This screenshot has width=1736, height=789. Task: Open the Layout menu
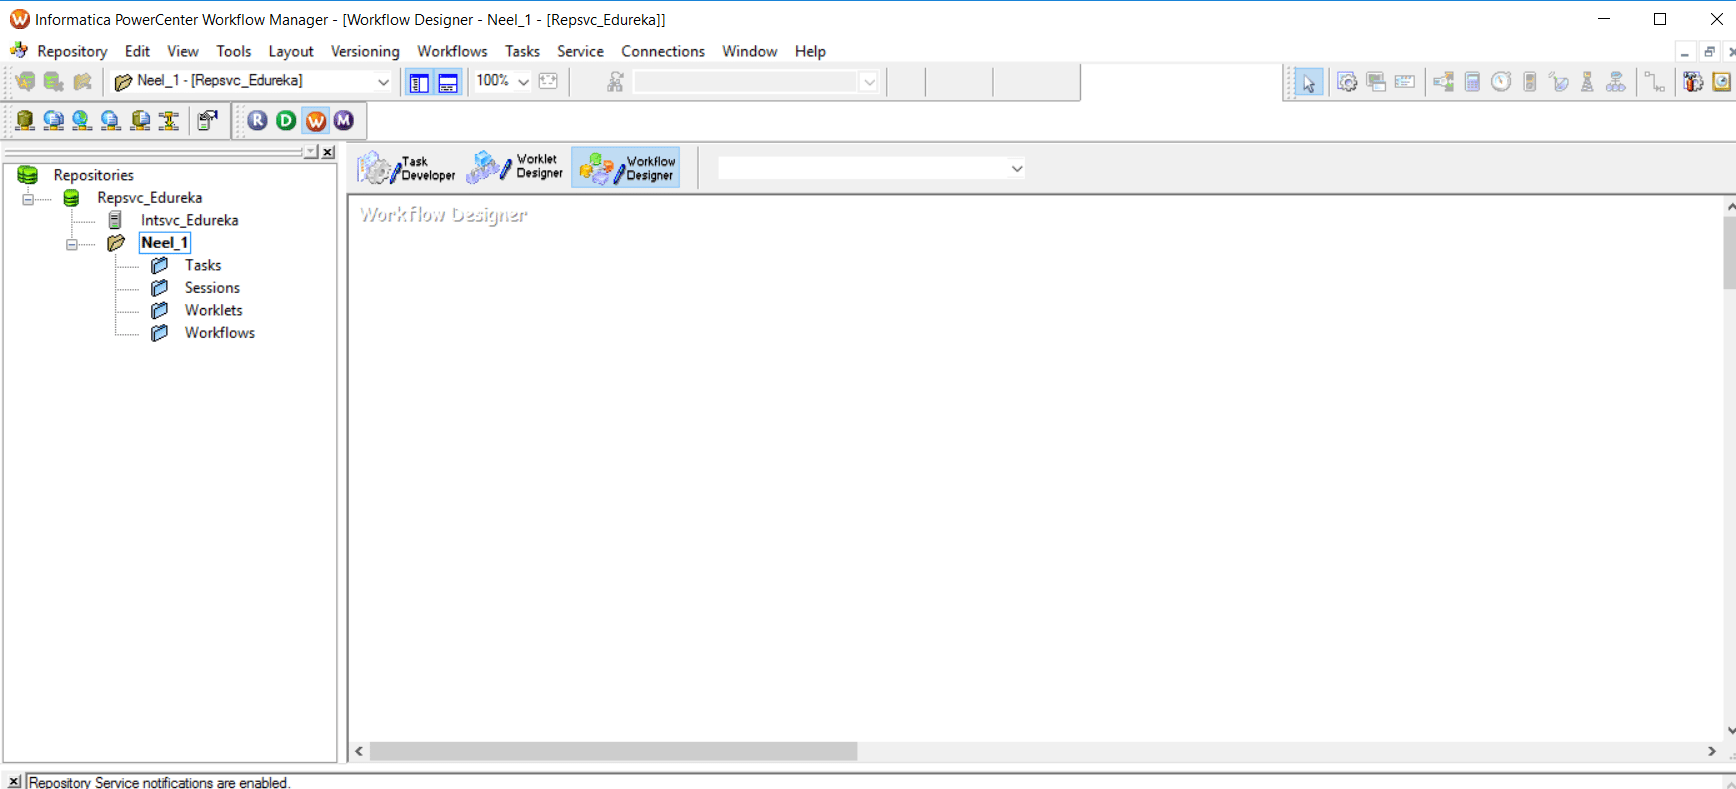point(291,51)
